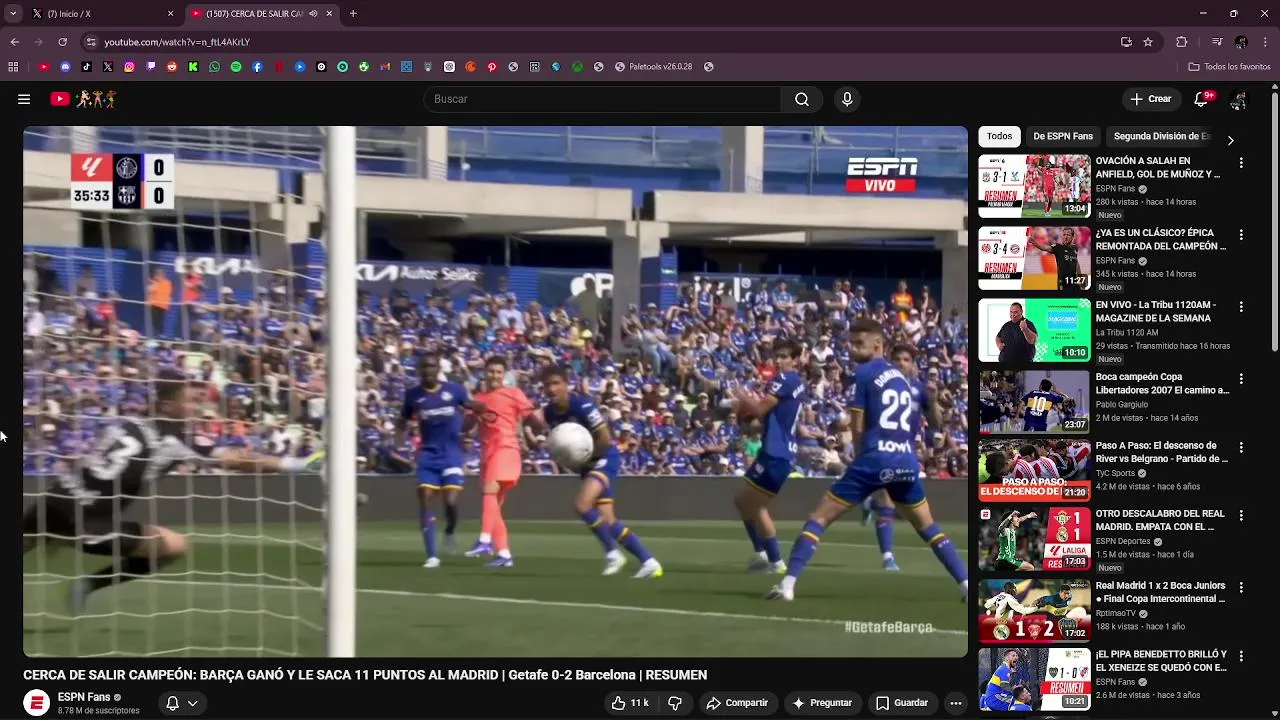Image resolution: width=1280 pixels, height=720 pixels.
Task: Click the video player to pause
Action: [495, 391]
